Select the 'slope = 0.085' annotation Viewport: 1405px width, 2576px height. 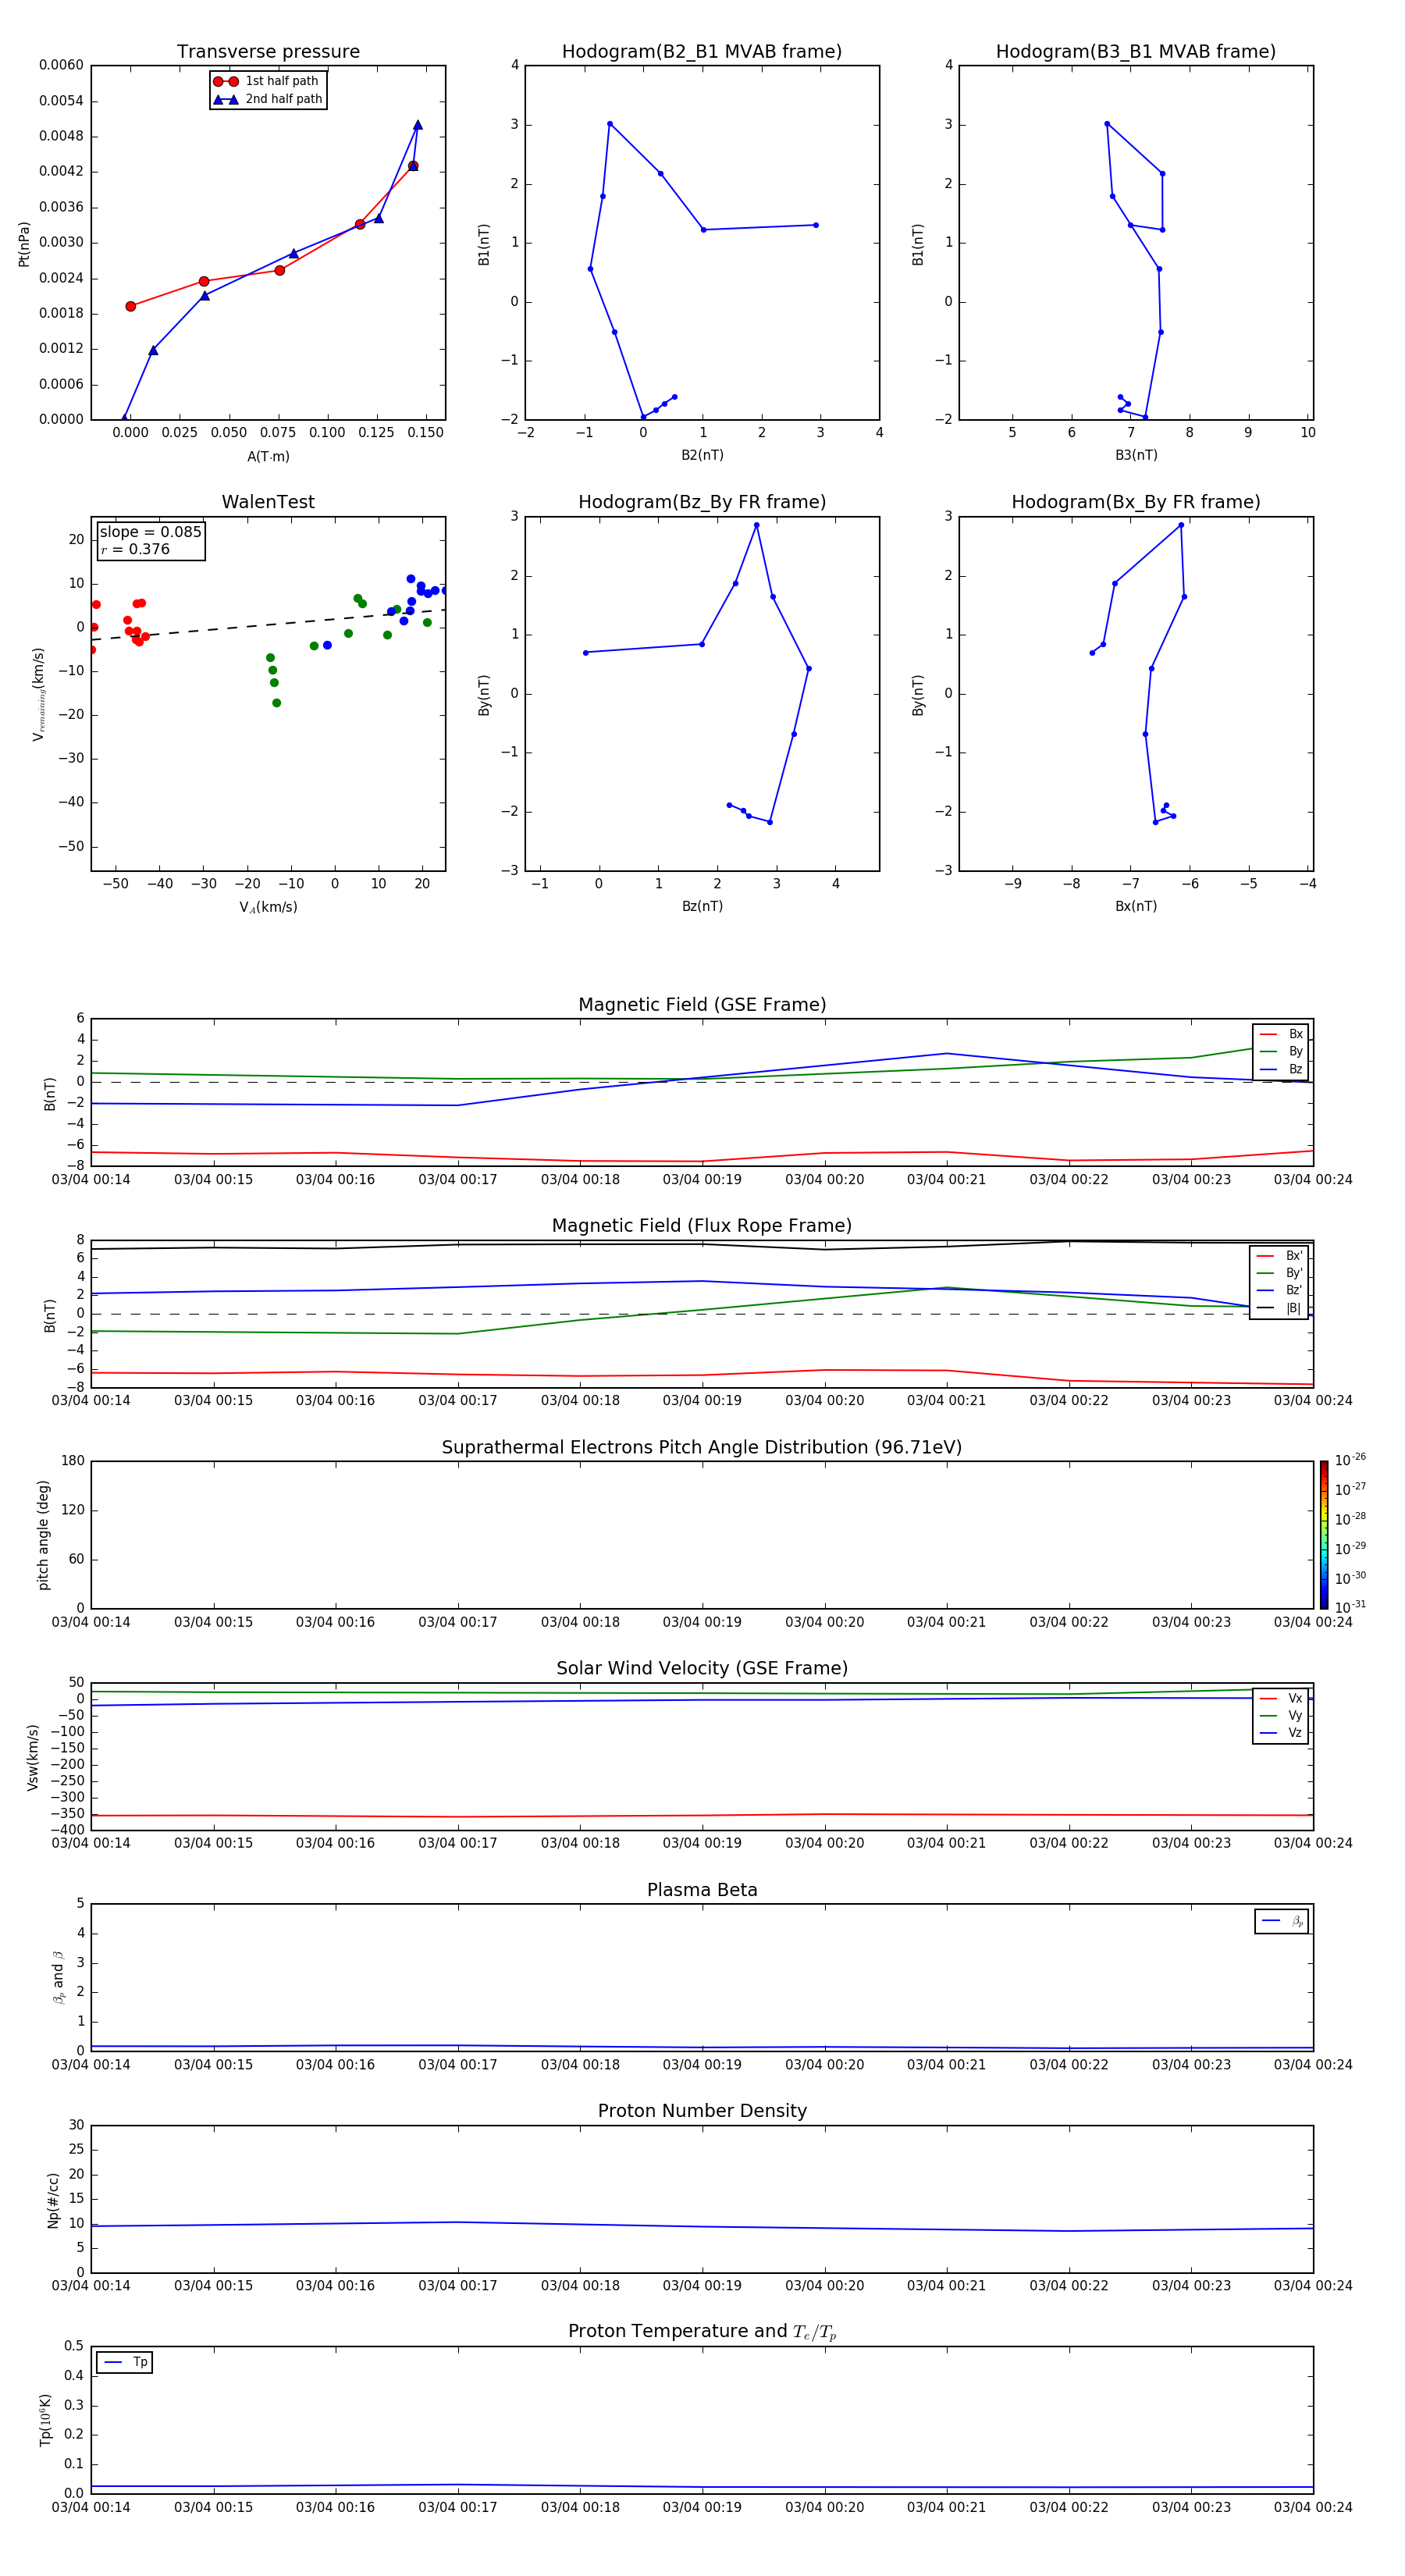(x=150, y=532)
